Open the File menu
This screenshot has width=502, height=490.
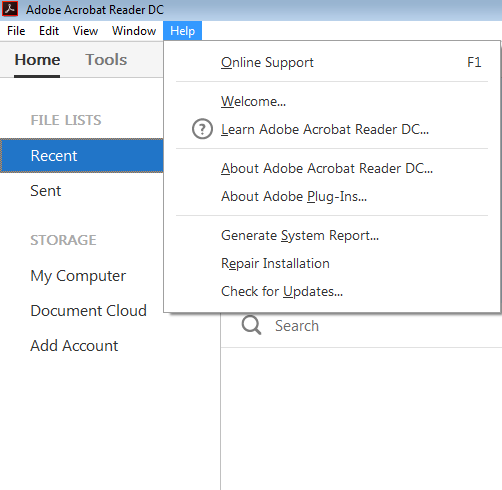pos(16,31)
